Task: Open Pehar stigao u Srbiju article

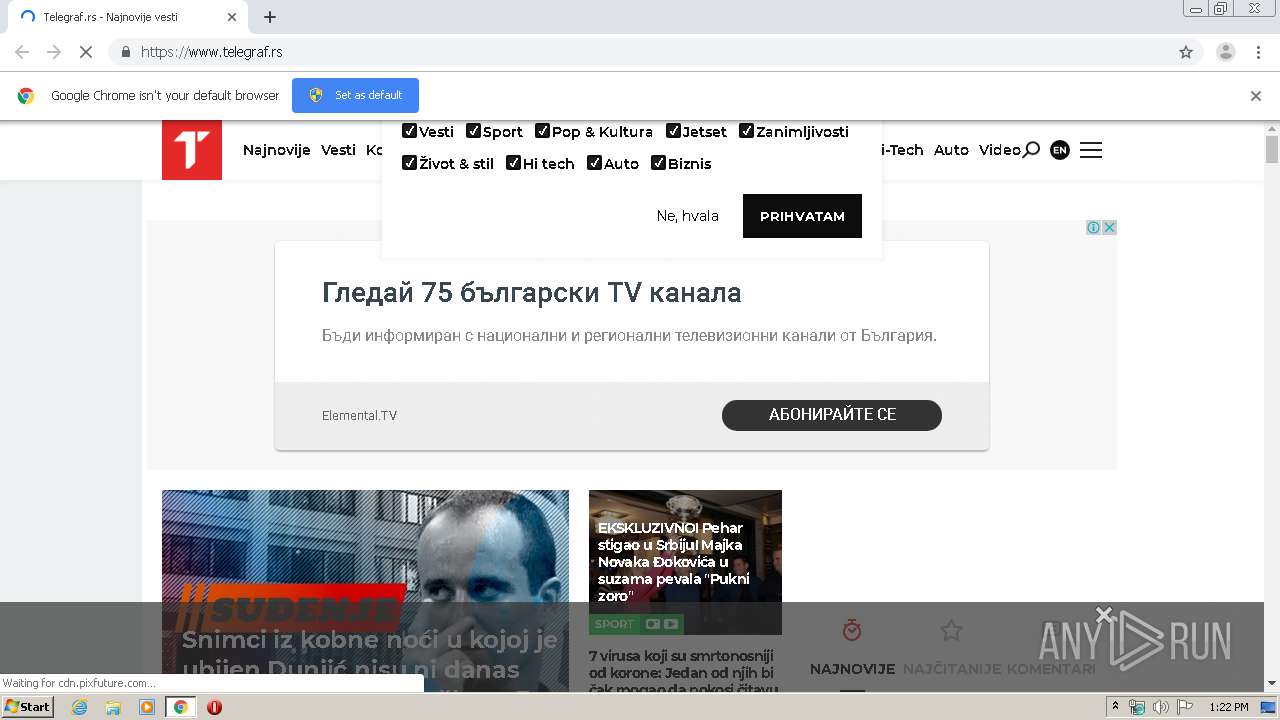Action: (672, 562)
